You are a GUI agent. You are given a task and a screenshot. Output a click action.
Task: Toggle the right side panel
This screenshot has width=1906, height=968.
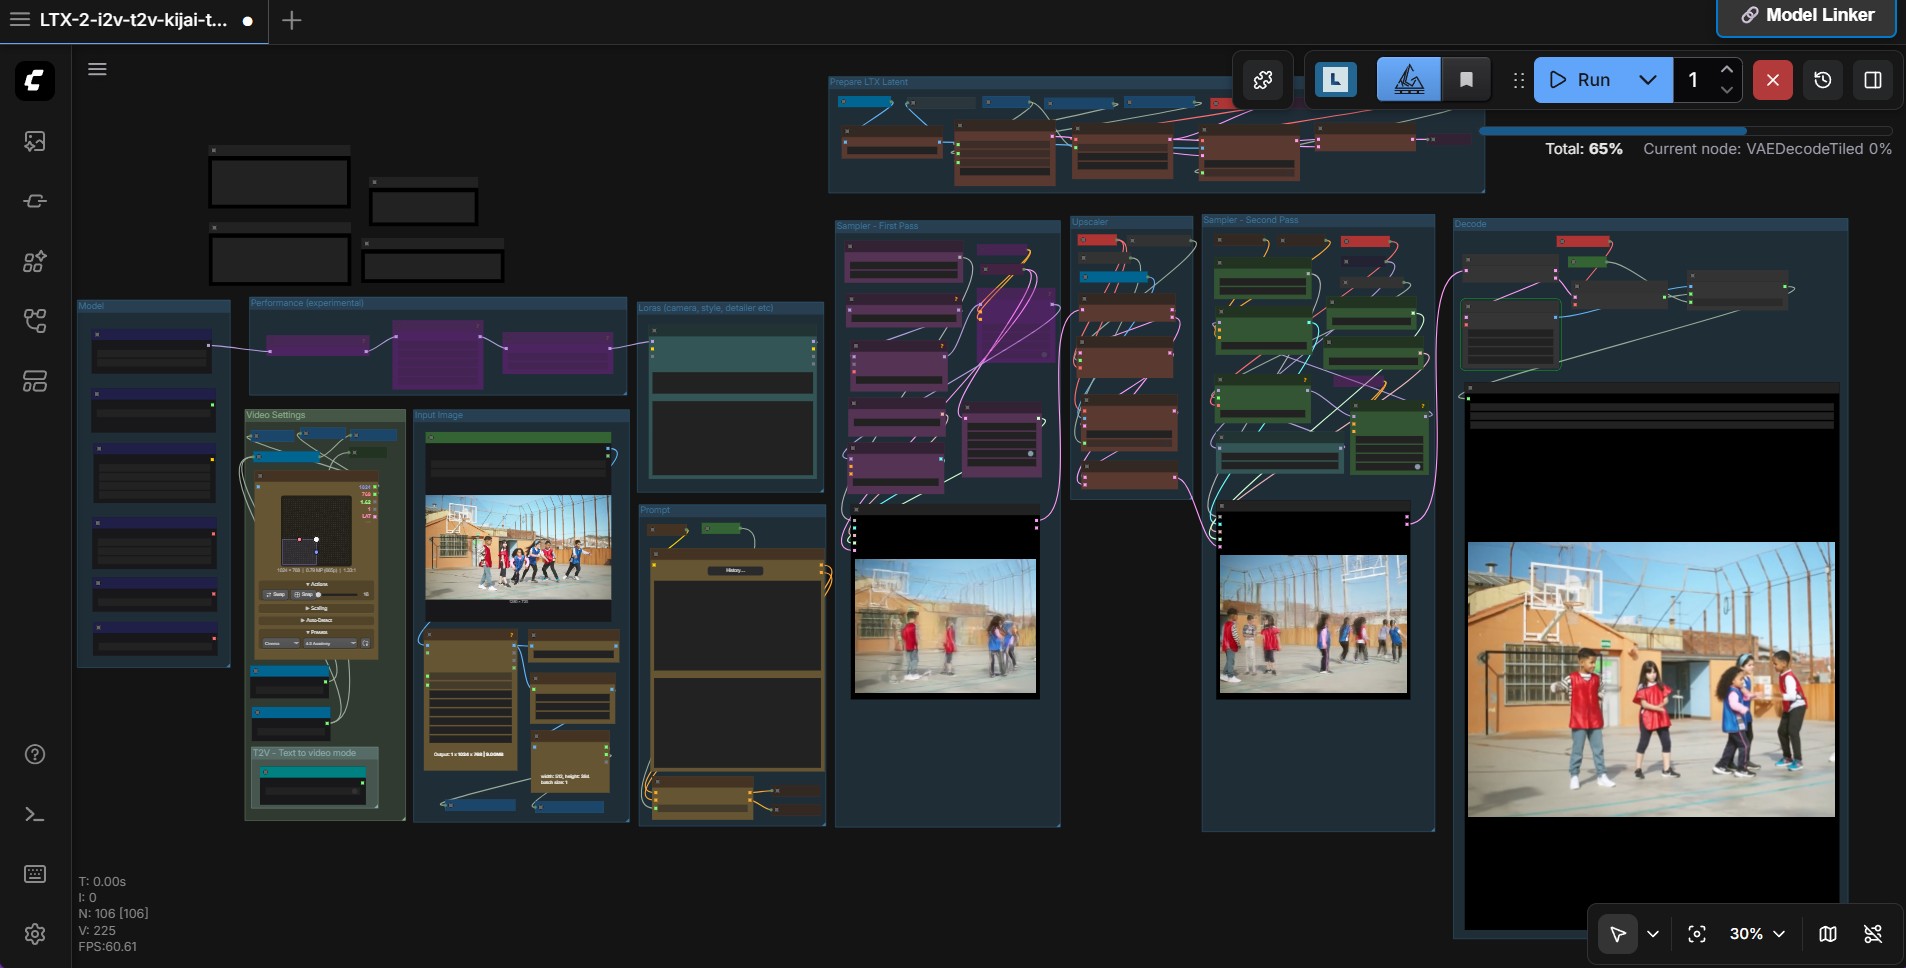point(1873,80)
